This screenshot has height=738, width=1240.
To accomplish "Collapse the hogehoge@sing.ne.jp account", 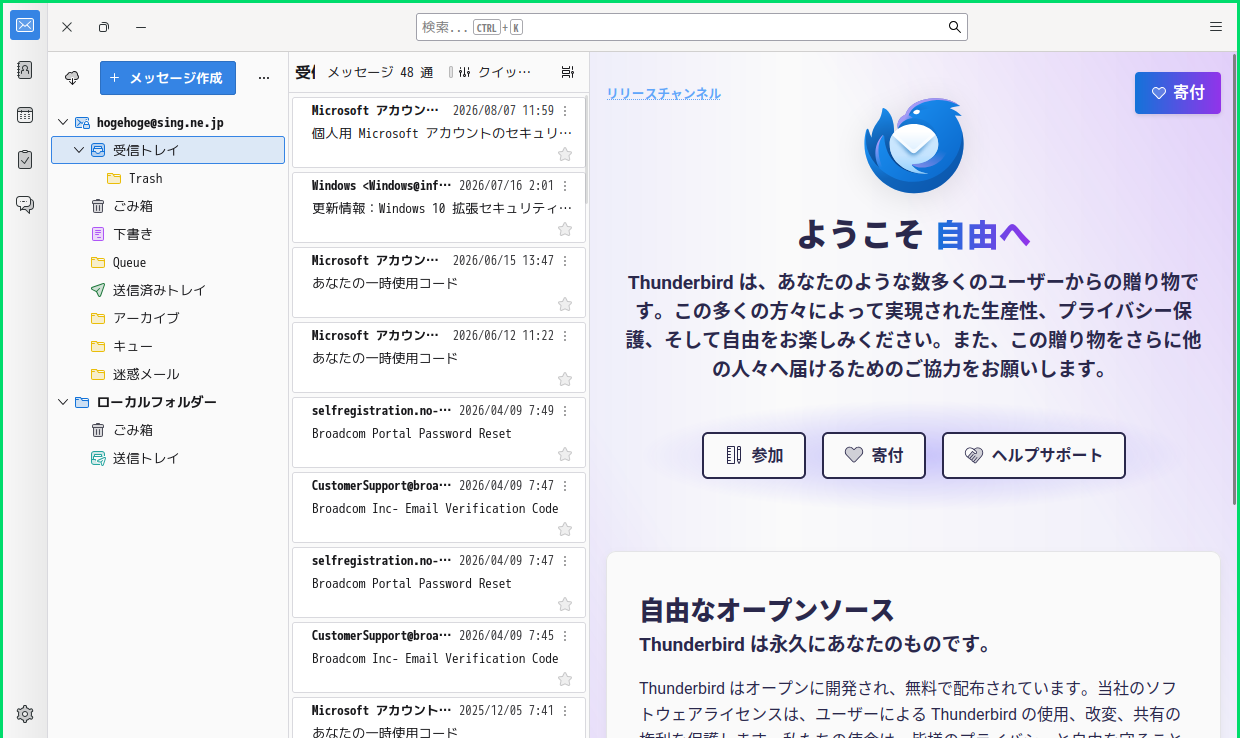I will pos(63,122).
